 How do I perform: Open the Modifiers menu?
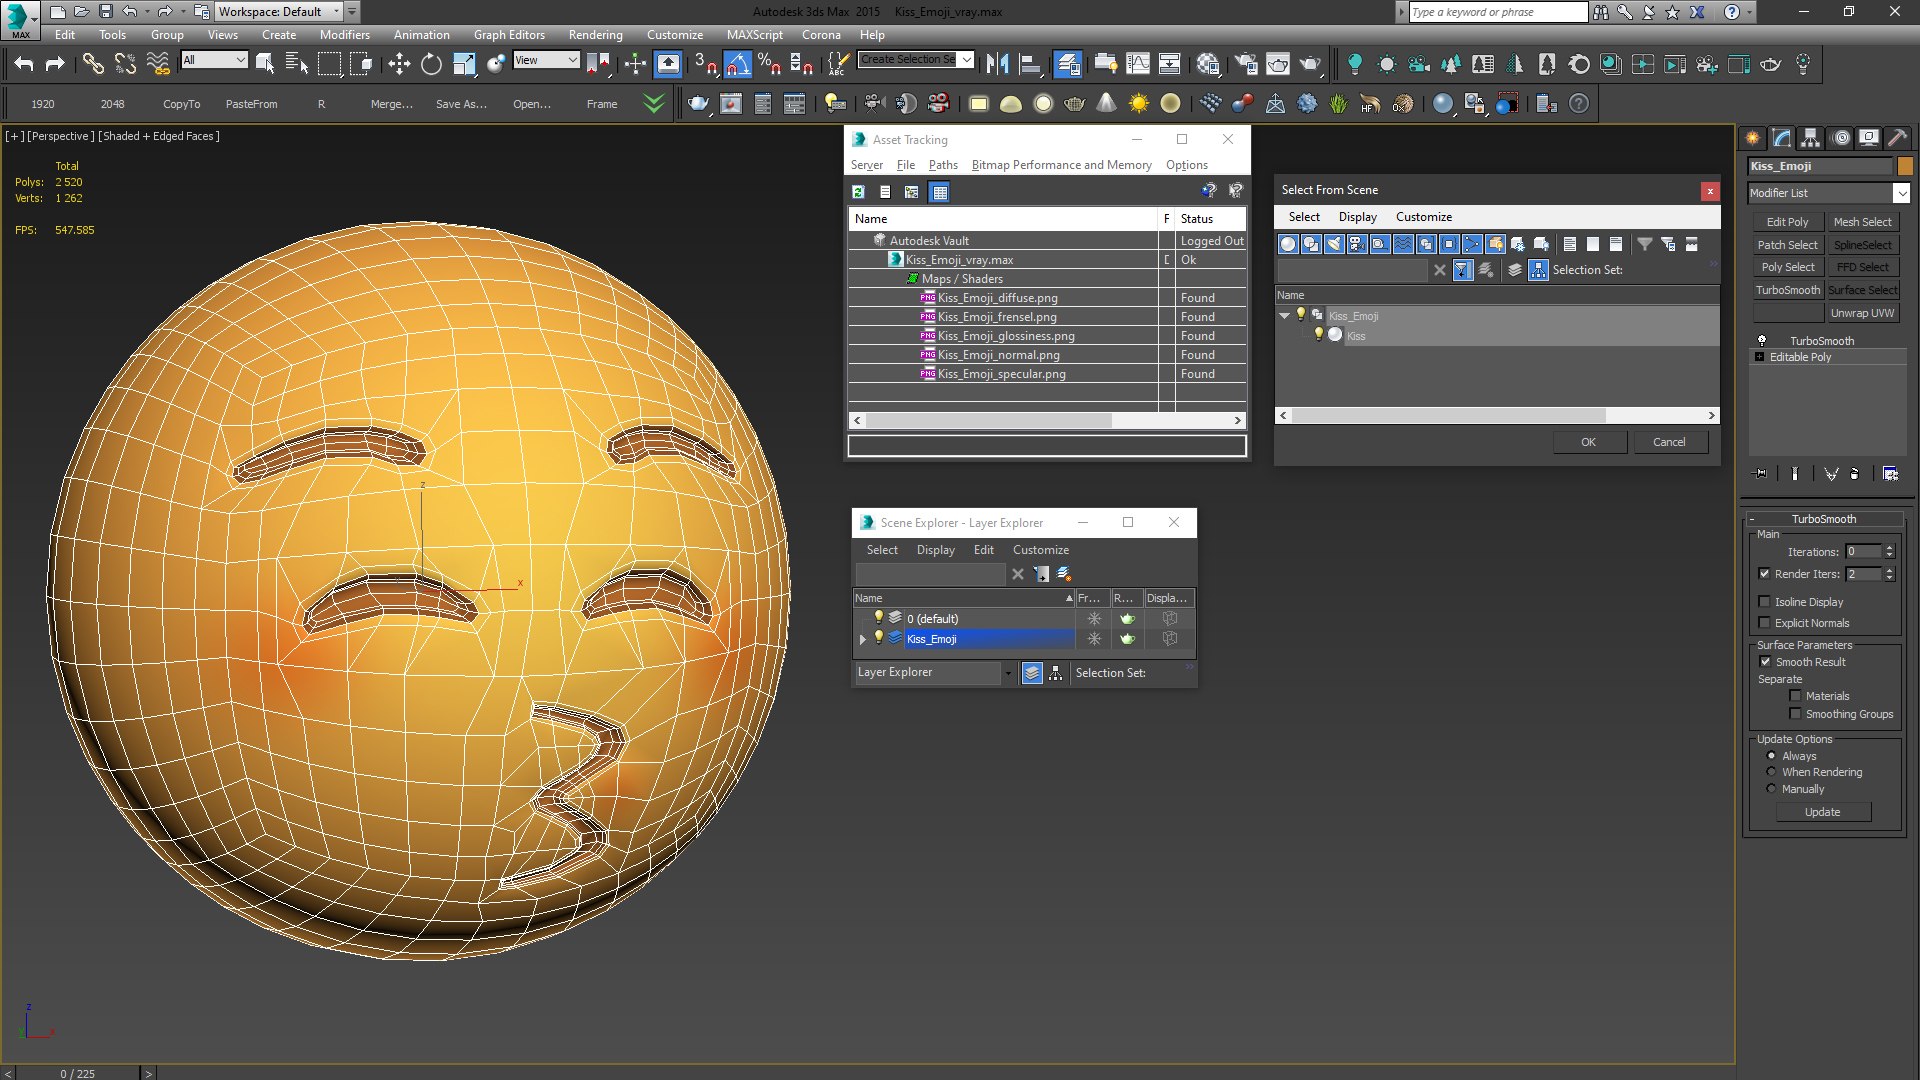(345, 35)
